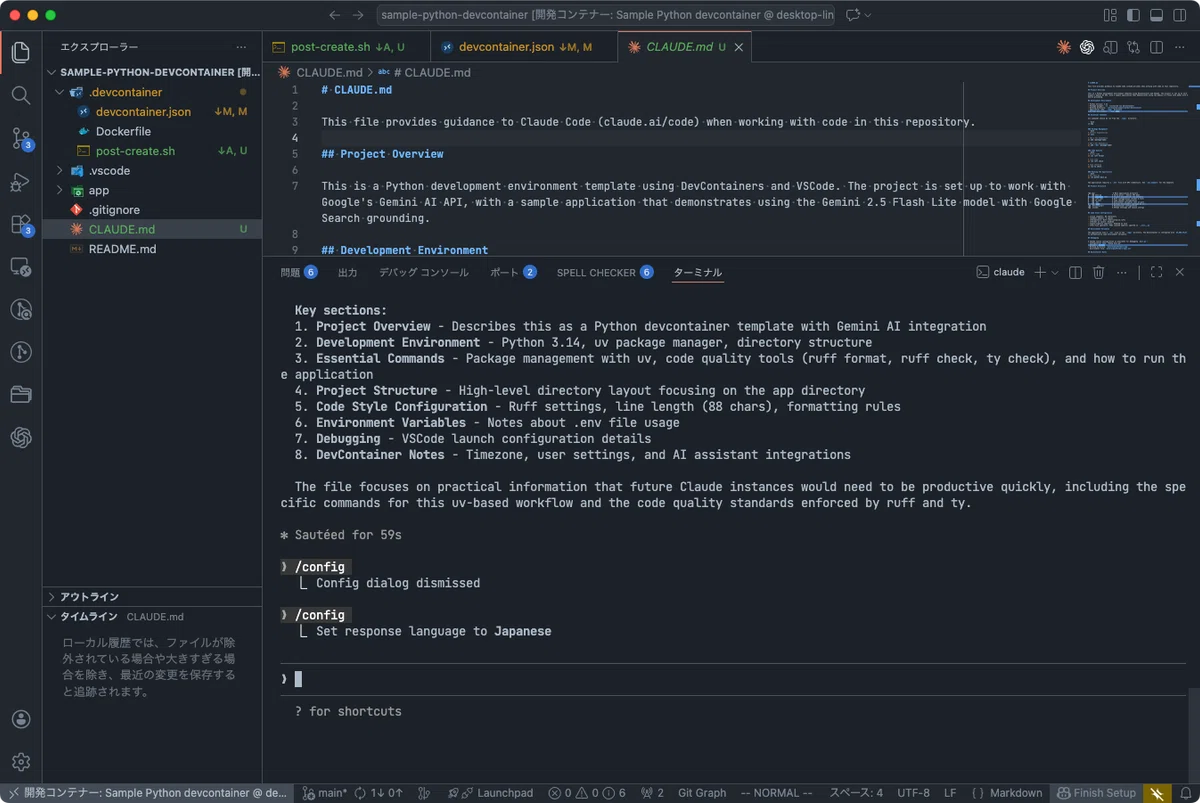Click the remote dev container status indicator
Viewport: 1200px width, 803px height.
coord(147,793)
